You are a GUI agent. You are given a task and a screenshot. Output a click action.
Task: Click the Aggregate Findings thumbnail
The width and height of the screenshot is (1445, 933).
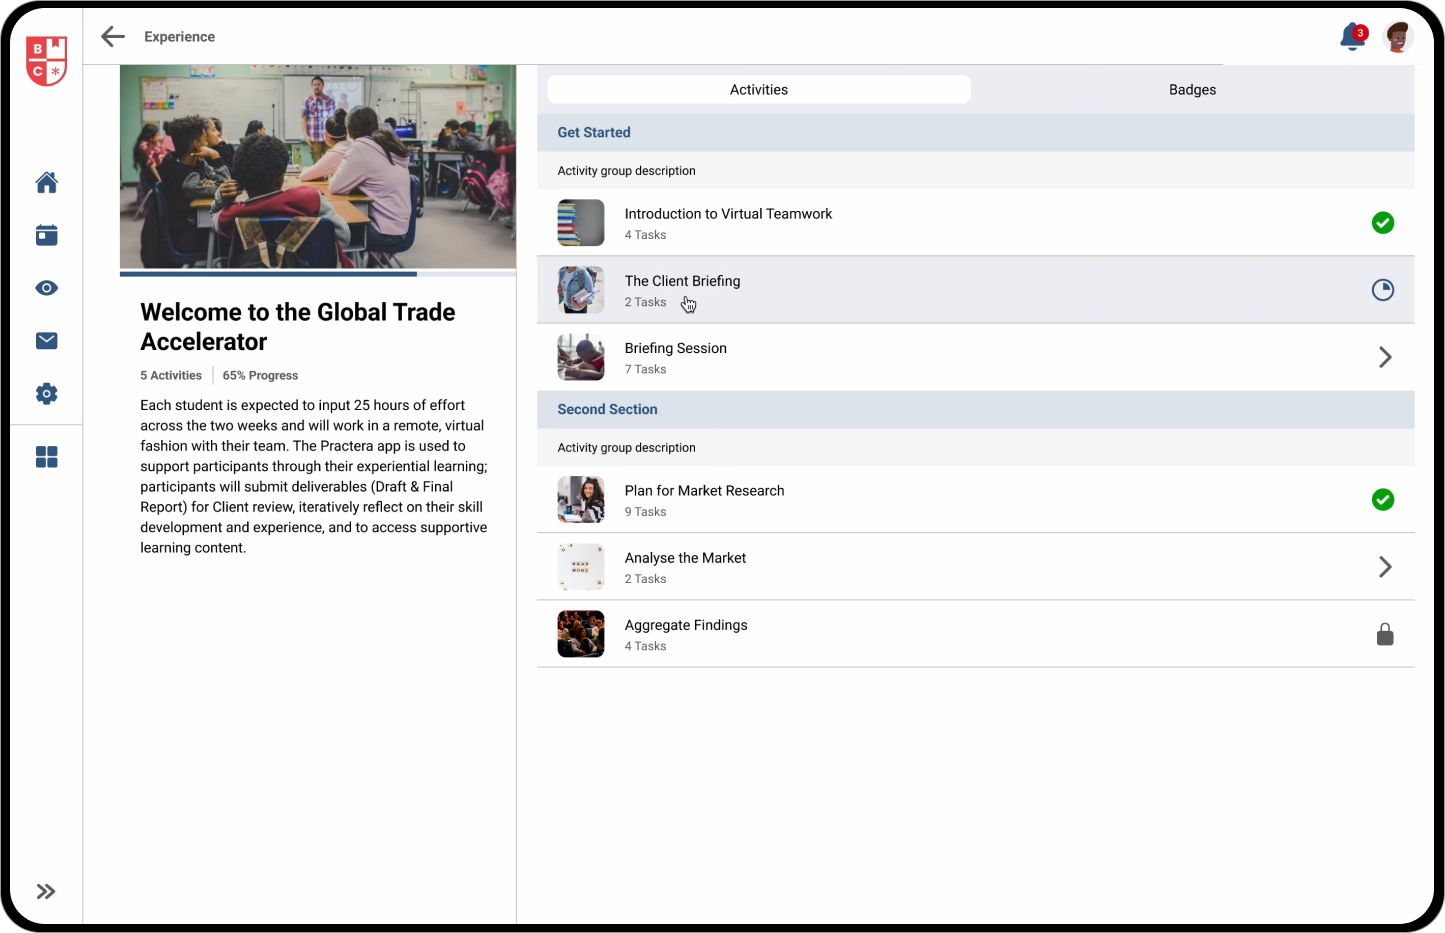(581, 634)
